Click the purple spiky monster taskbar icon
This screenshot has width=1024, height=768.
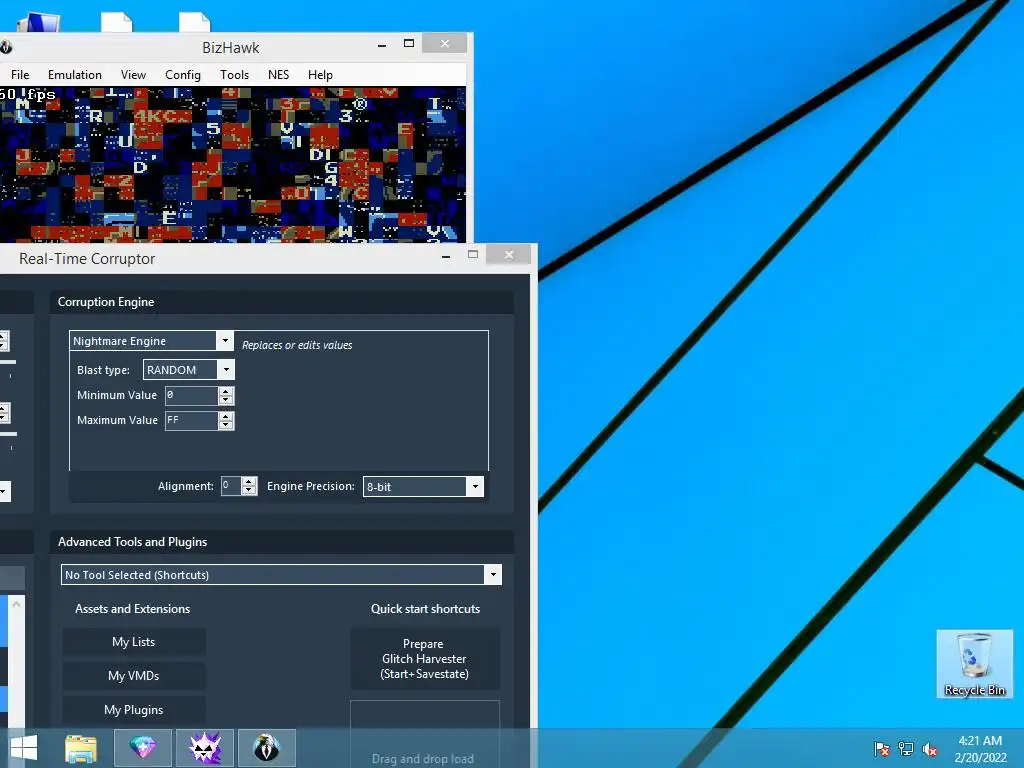tap(205, 748)
